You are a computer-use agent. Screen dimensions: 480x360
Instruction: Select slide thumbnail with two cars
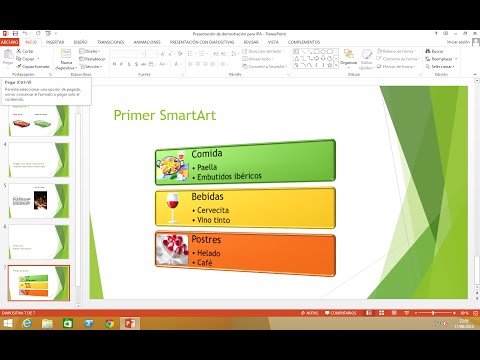(x=39, y=120)
